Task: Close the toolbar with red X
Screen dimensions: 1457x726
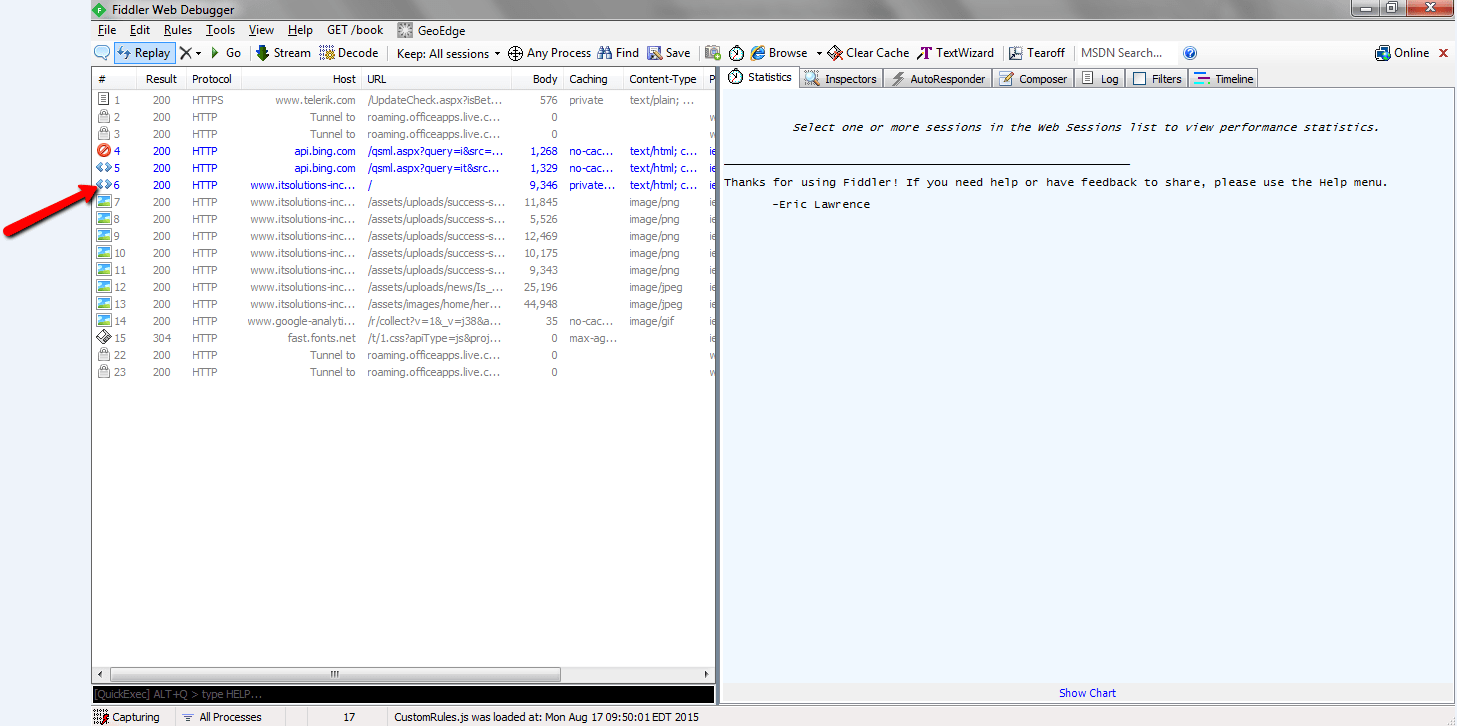Action: click(x=1443, y=53)
